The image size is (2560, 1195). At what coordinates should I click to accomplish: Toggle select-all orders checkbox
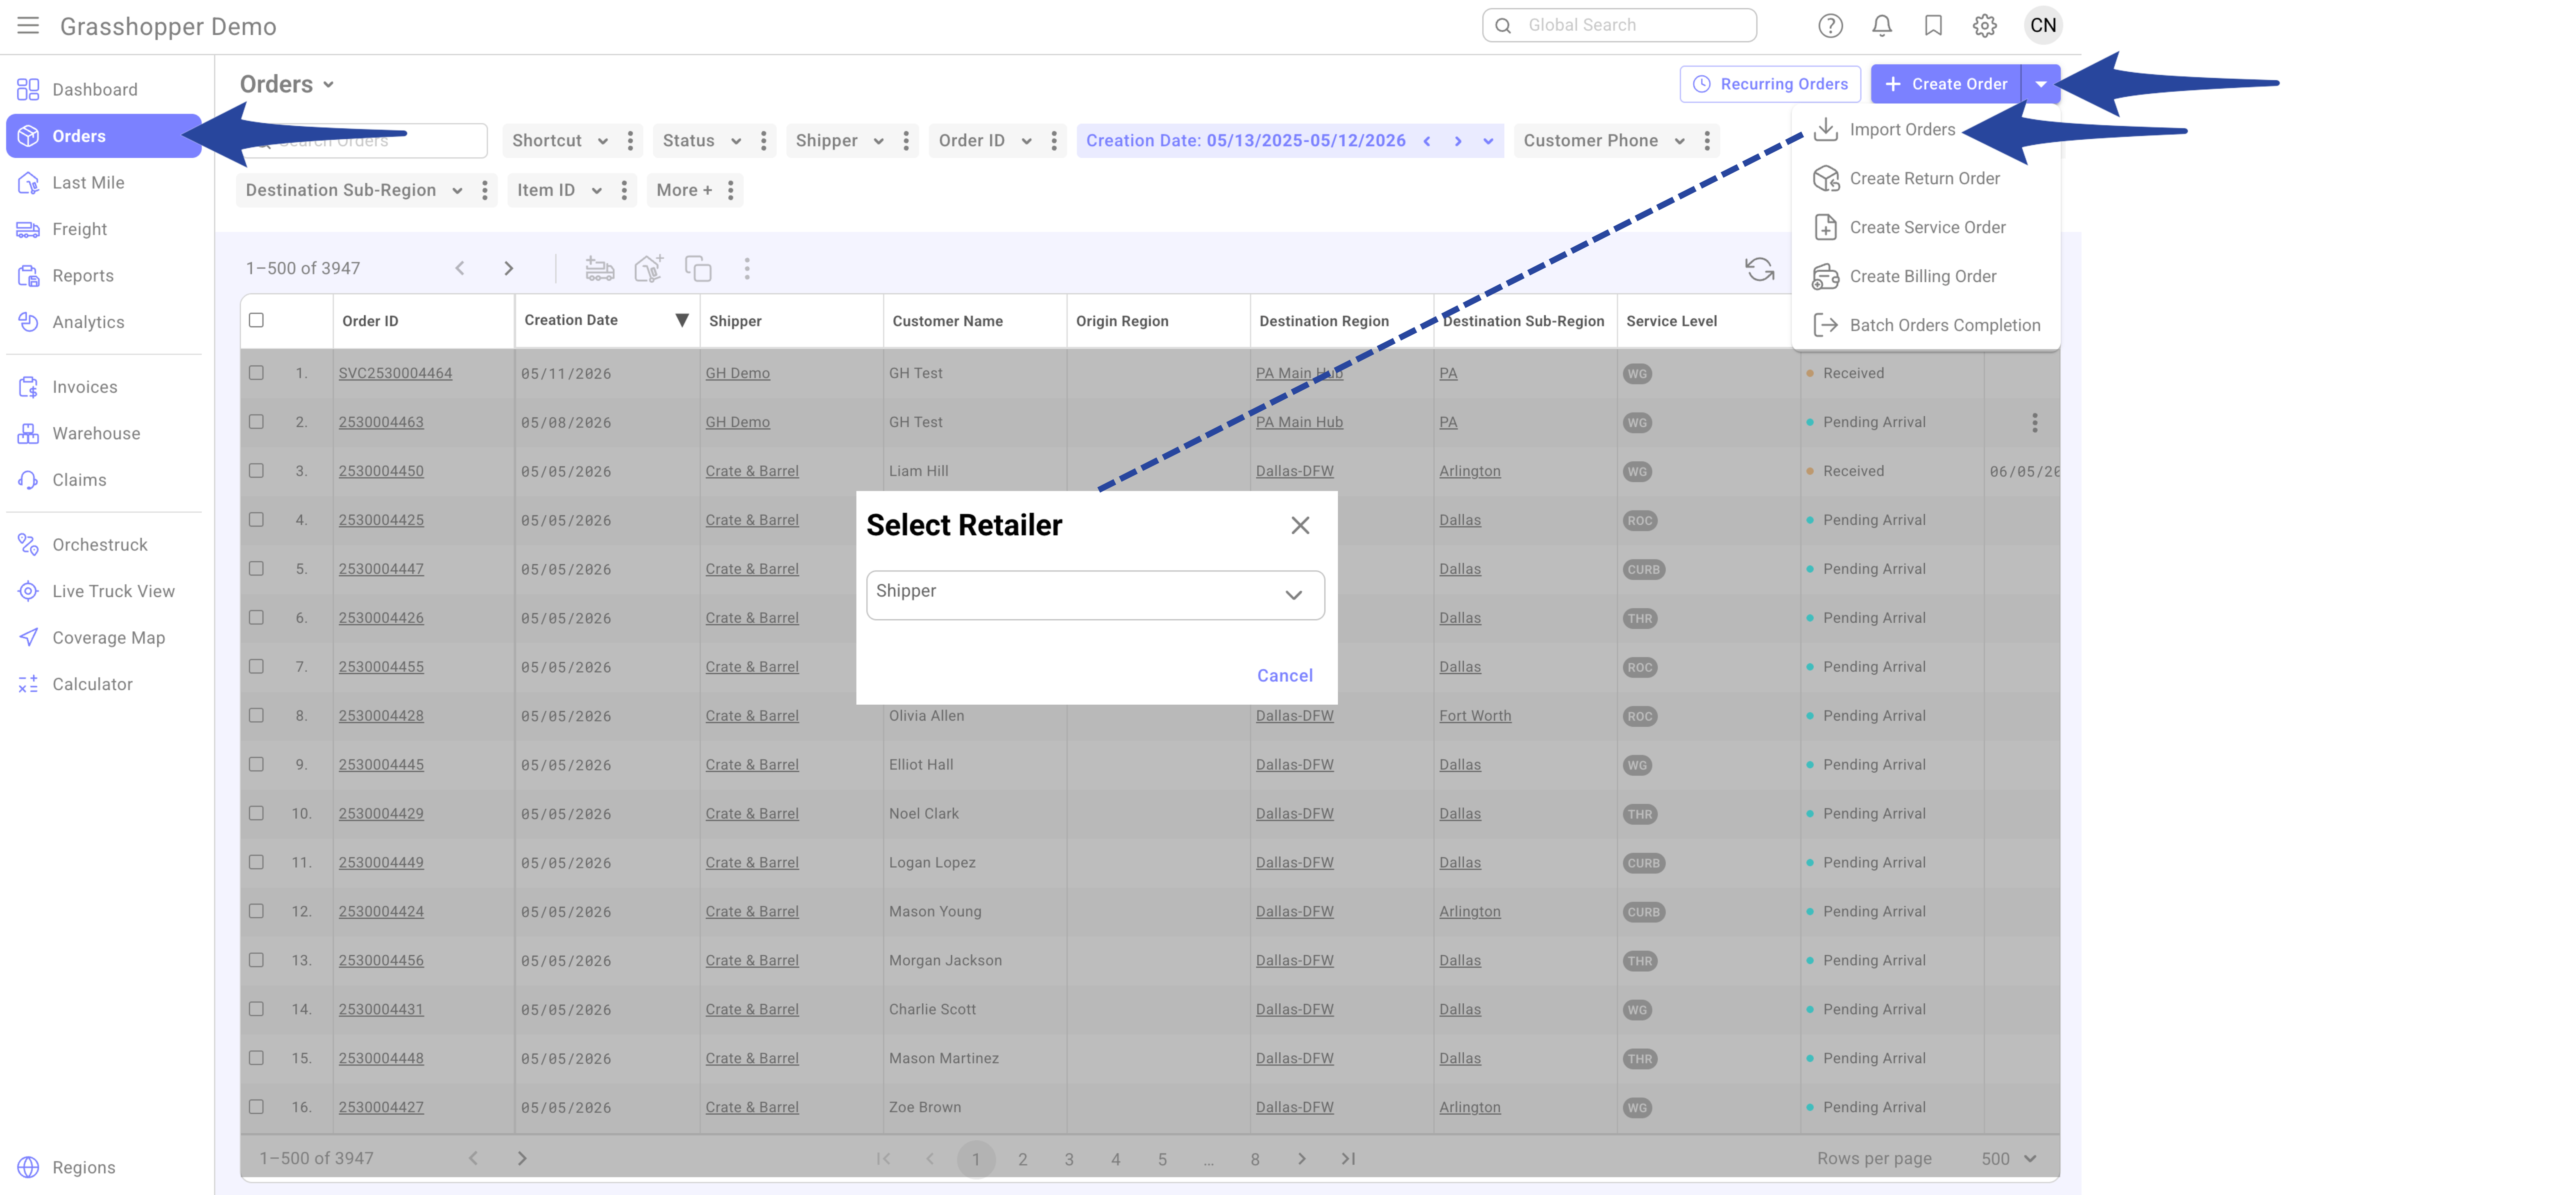[x=256, y=320]
